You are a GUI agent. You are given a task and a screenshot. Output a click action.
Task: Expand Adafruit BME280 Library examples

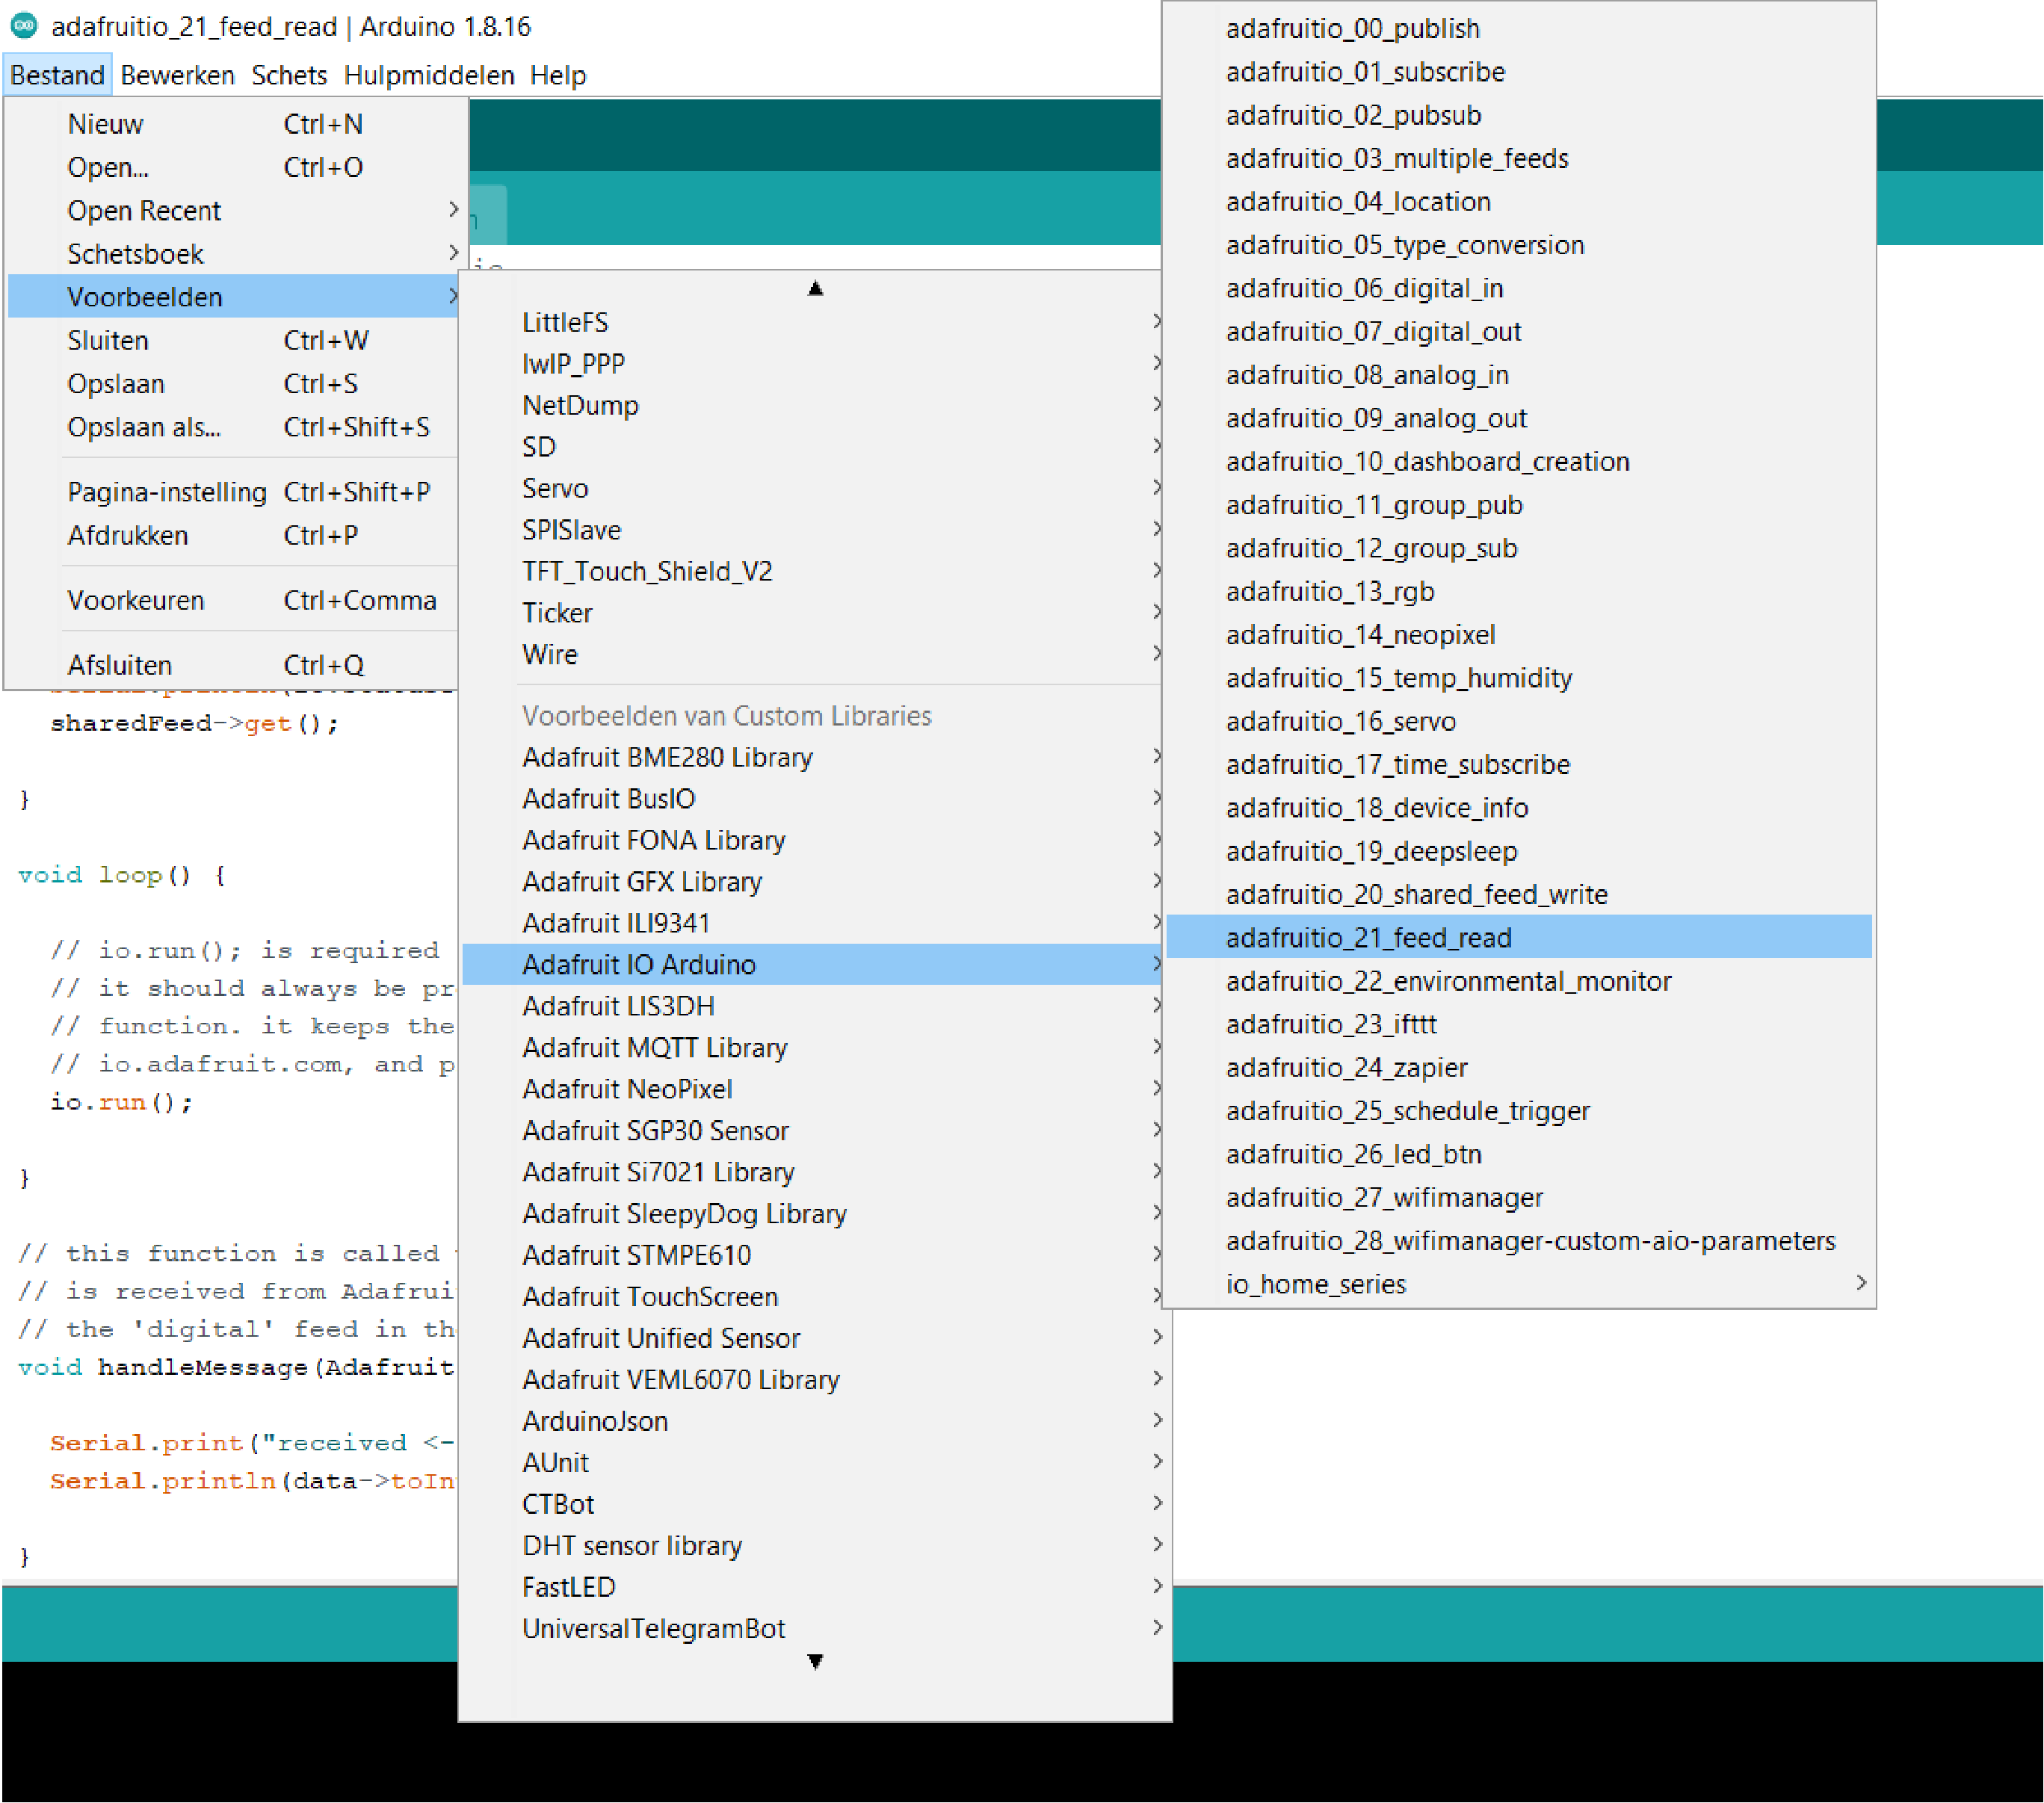tap(814, 757)
